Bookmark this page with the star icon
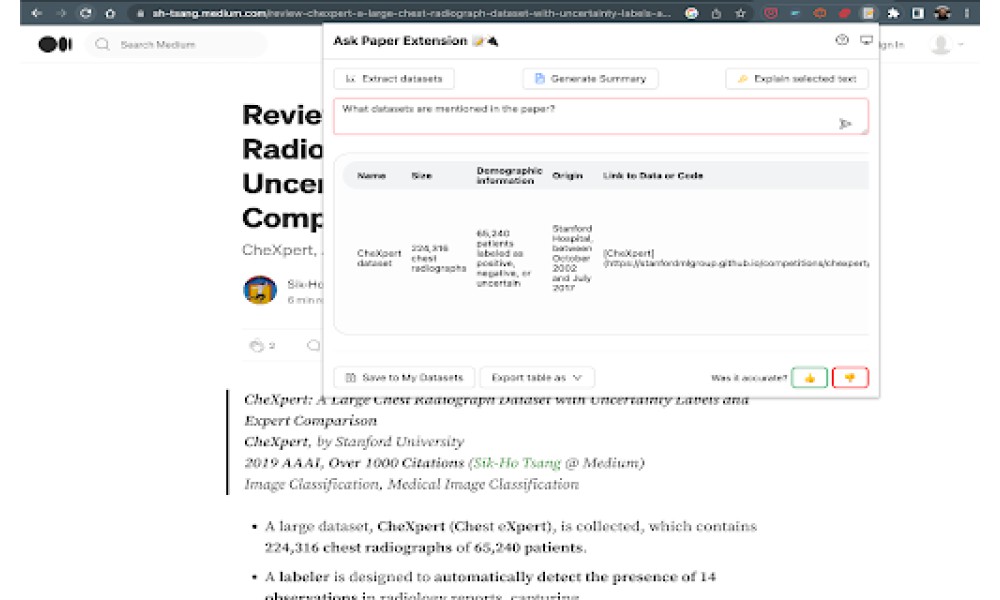 pos(740,13)
